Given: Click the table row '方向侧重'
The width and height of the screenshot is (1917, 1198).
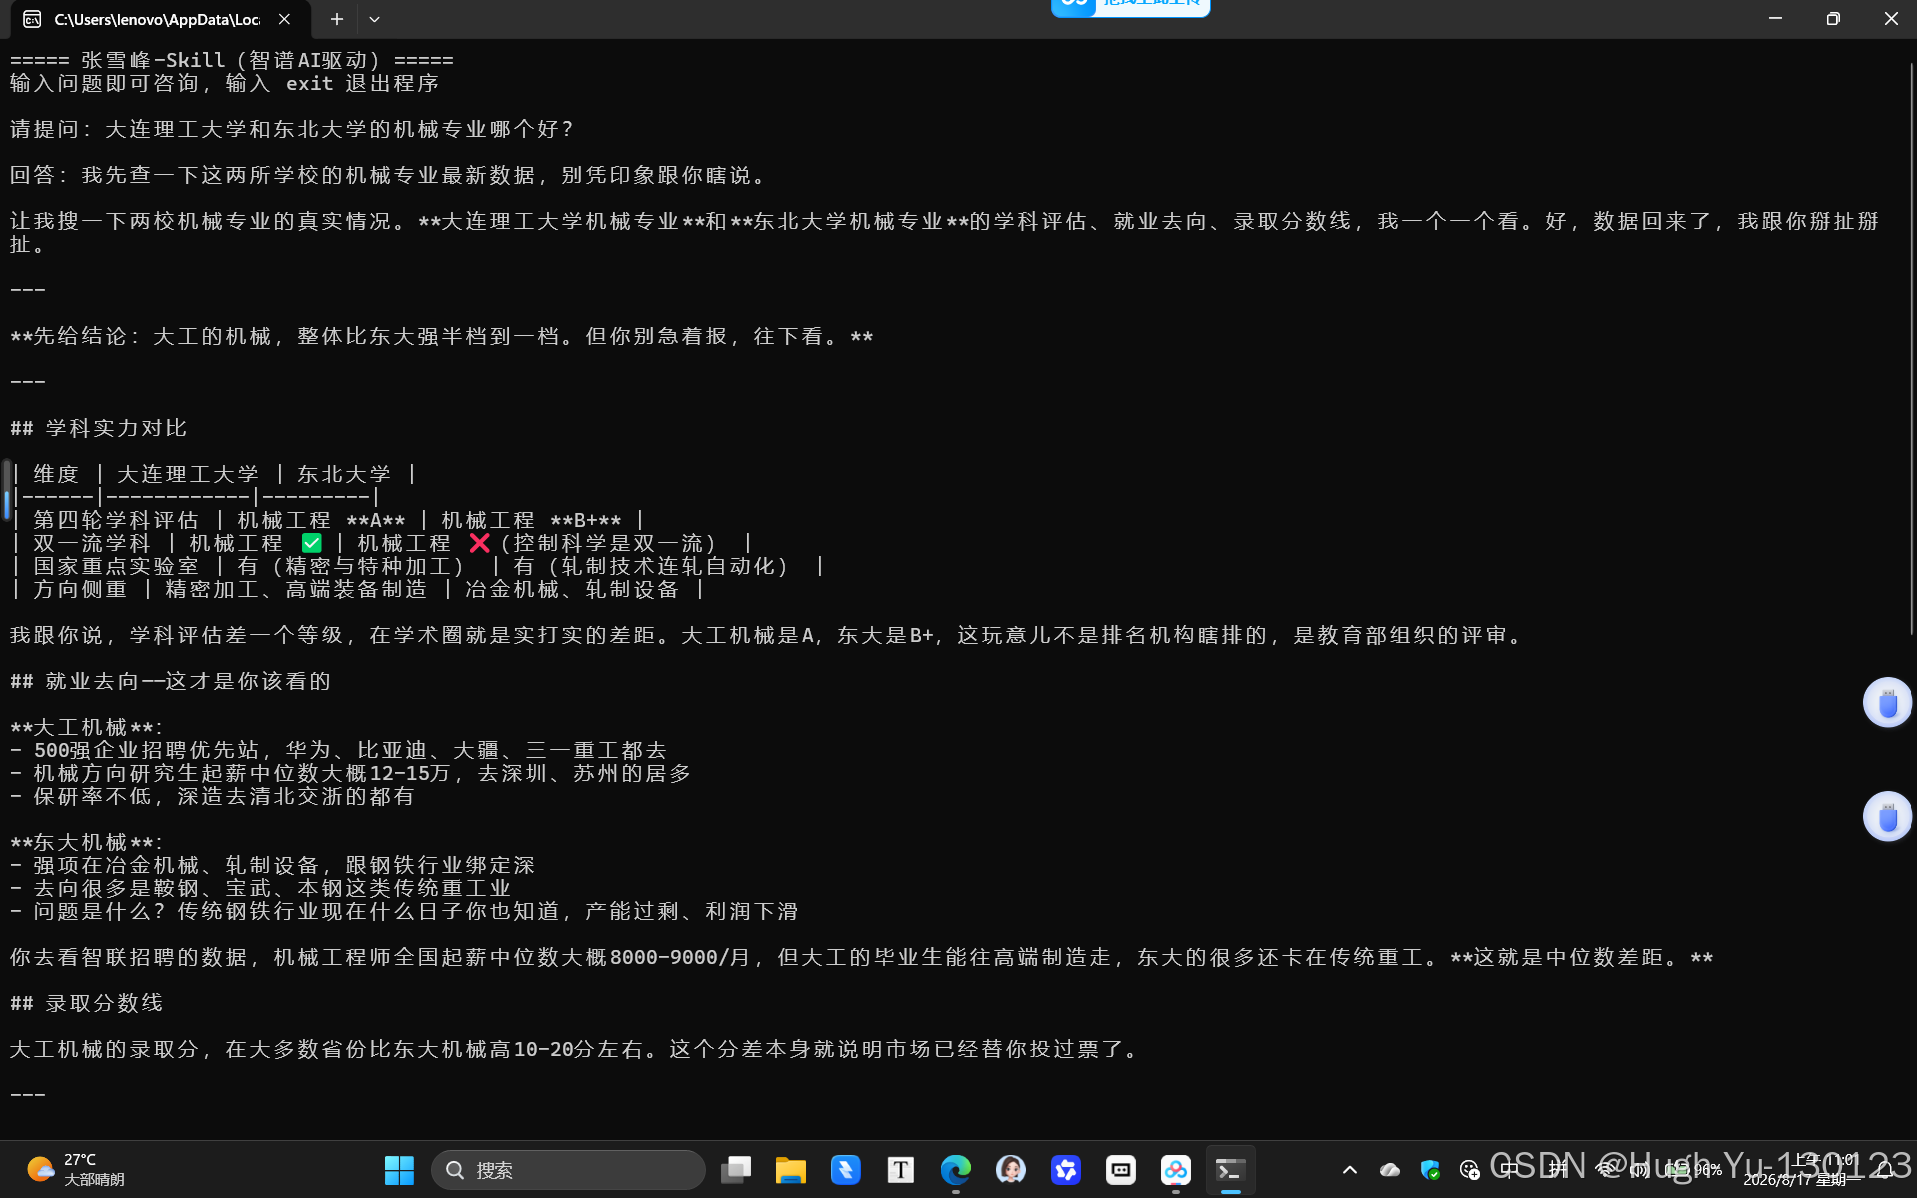Looking at the screenshot, I should [x=358, y=589].
